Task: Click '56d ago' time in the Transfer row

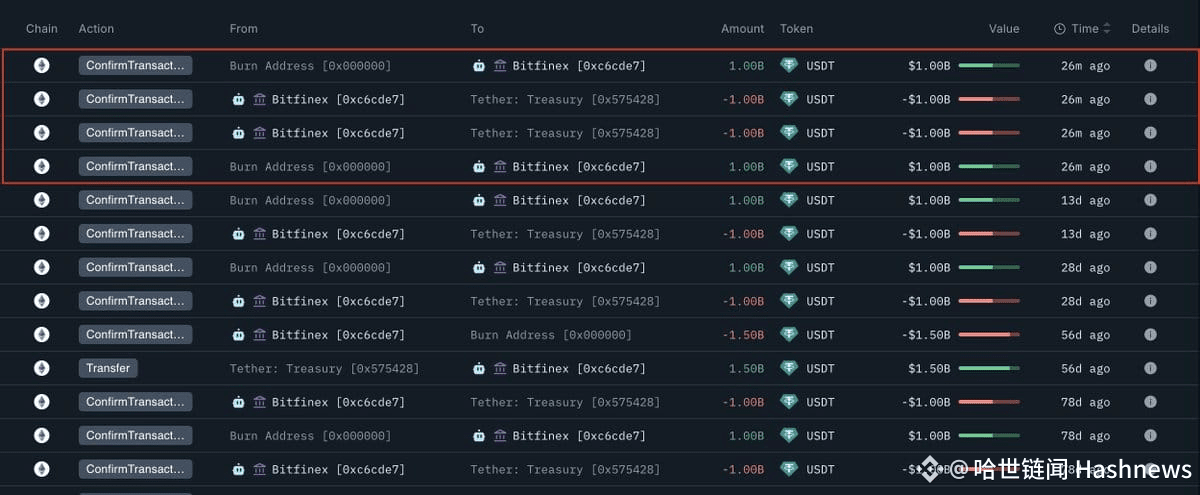Action: 1085,369
